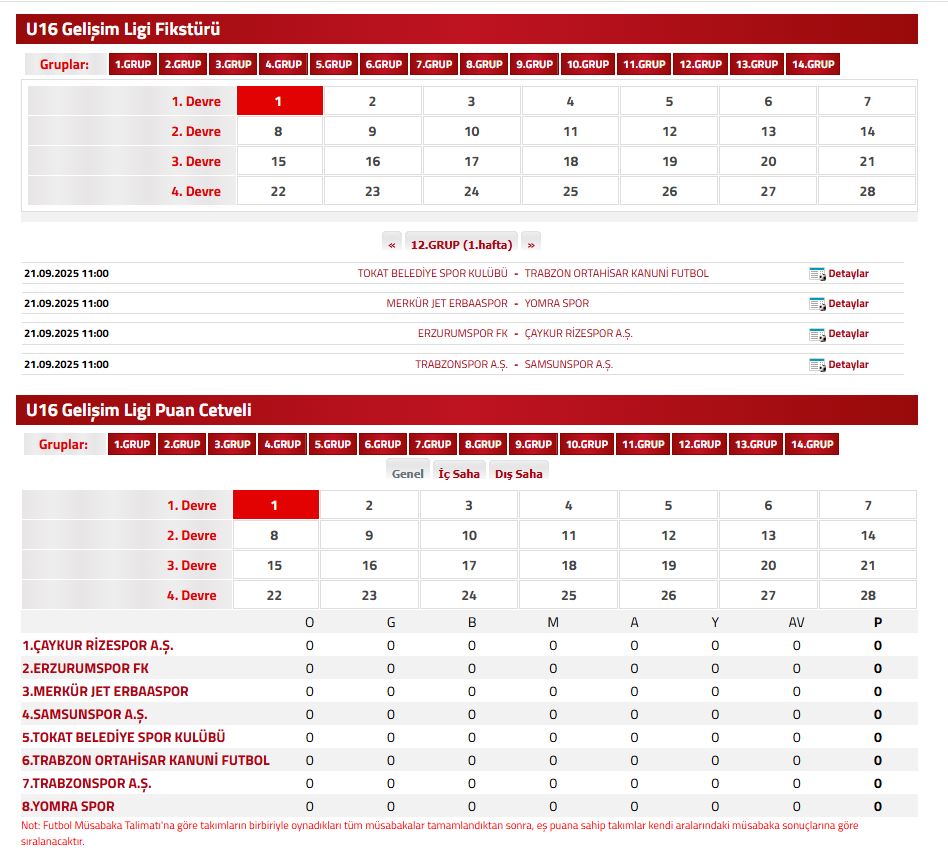Show the Genel standings tab
The height and width of the screenshot is (859, 948).
[x=408, y=474]
